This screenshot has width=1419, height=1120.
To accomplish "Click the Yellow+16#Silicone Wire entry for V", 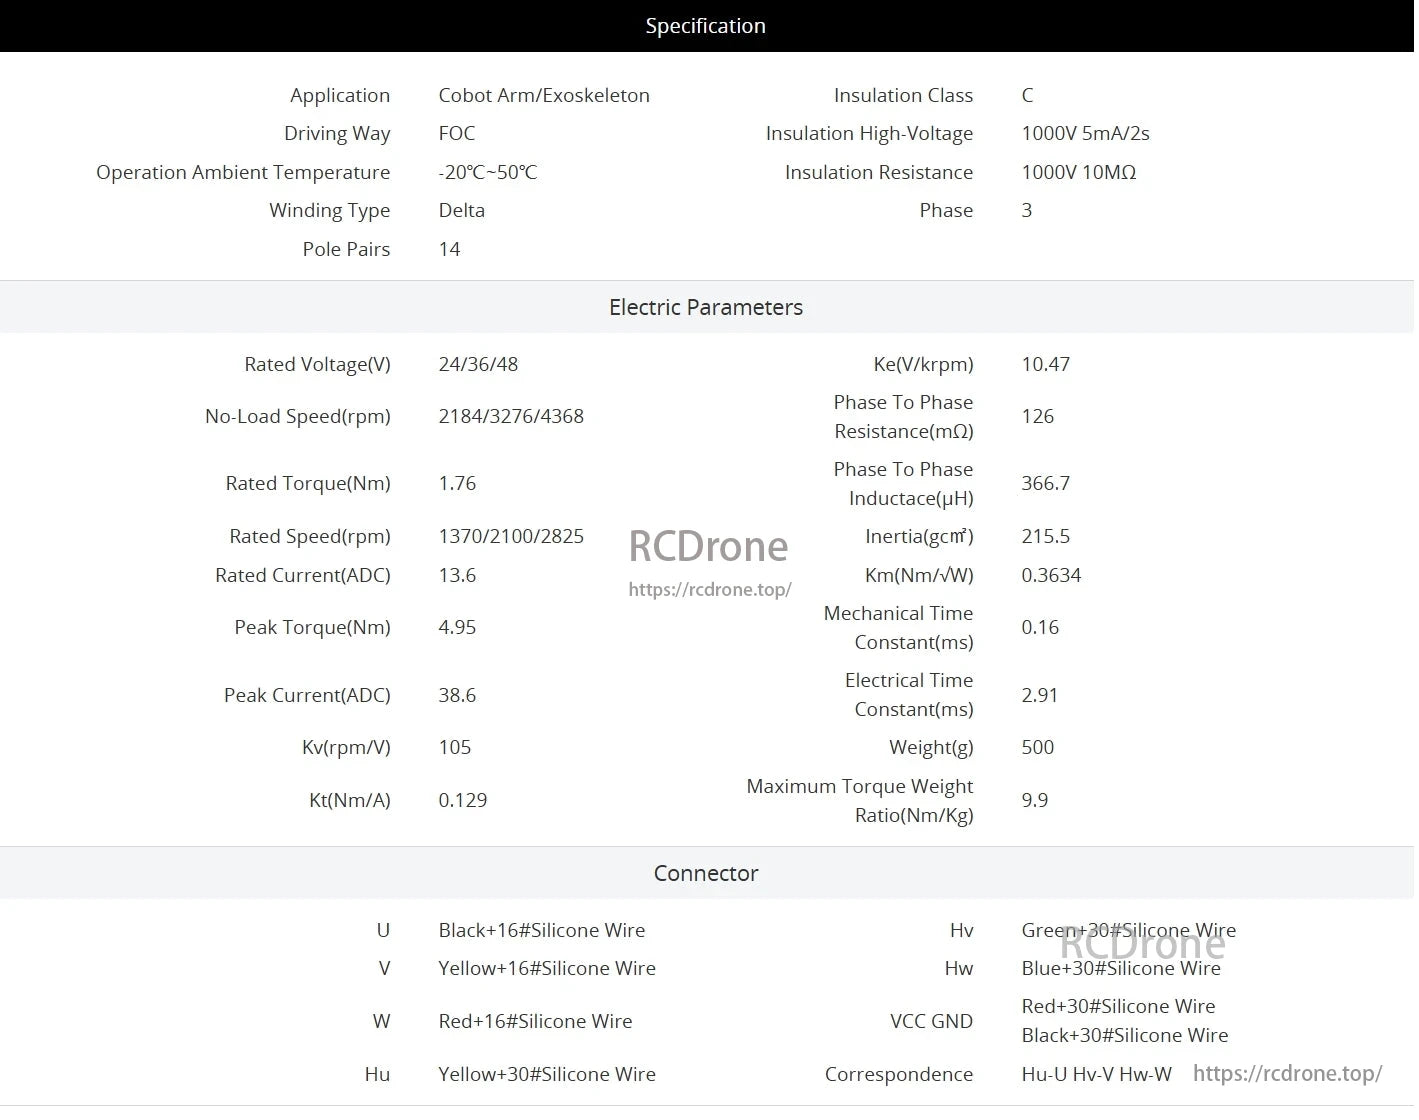I will [546, 968].
